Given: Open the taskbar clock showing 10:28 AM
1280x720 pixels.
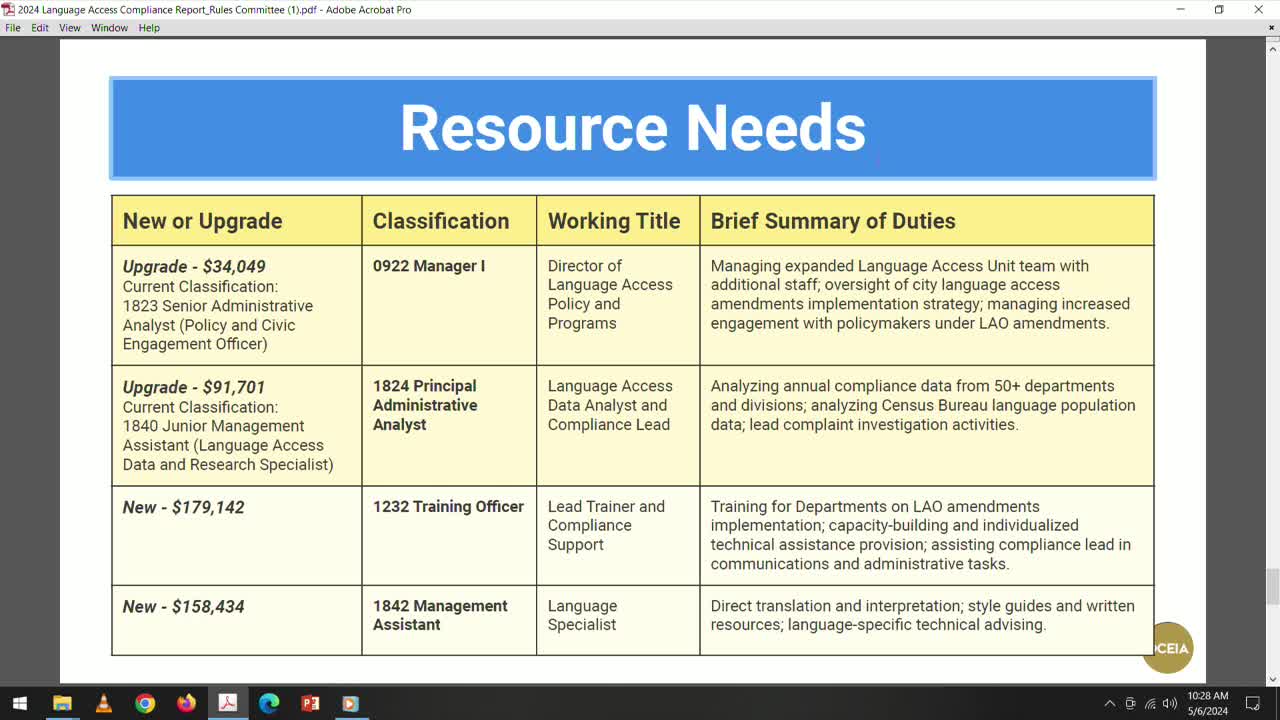Looking at the screenshot, I should click(1208, 703).
